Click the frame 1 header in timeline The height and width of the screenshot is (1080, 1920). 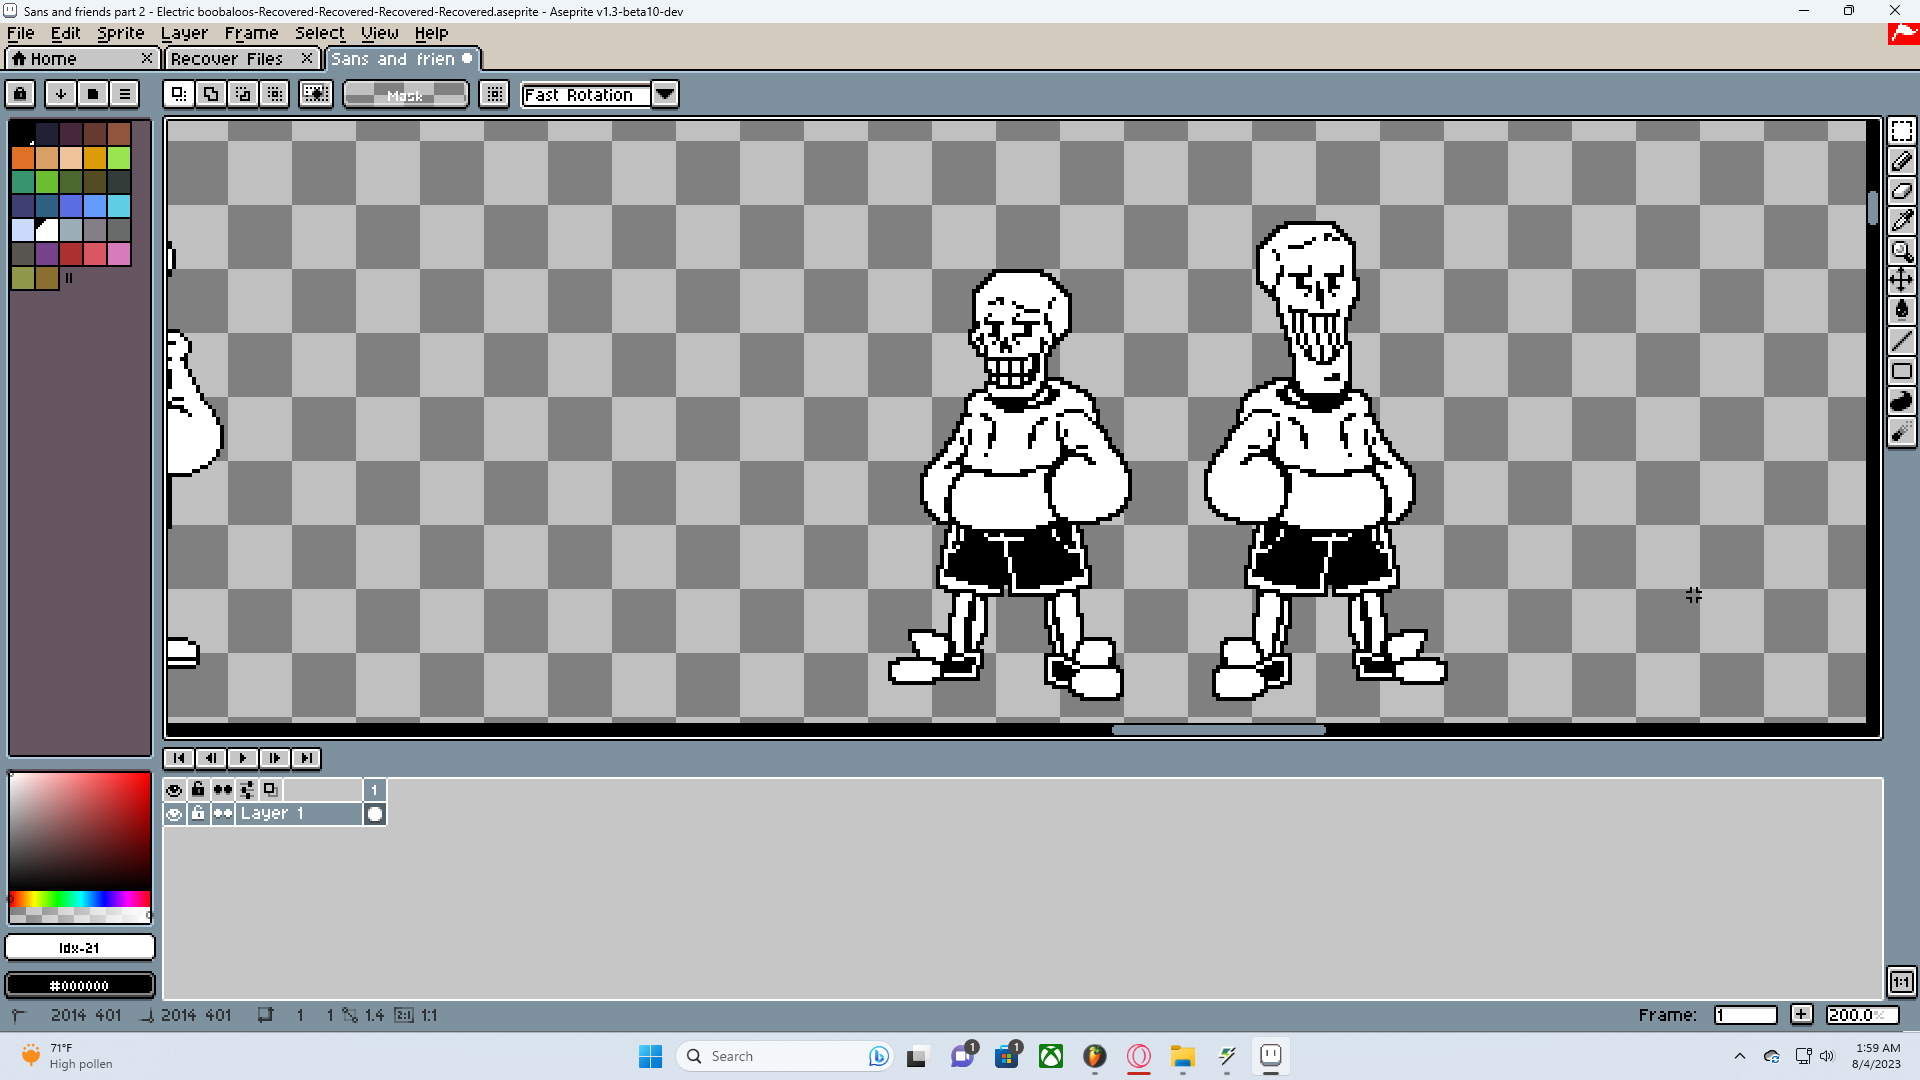375,790
